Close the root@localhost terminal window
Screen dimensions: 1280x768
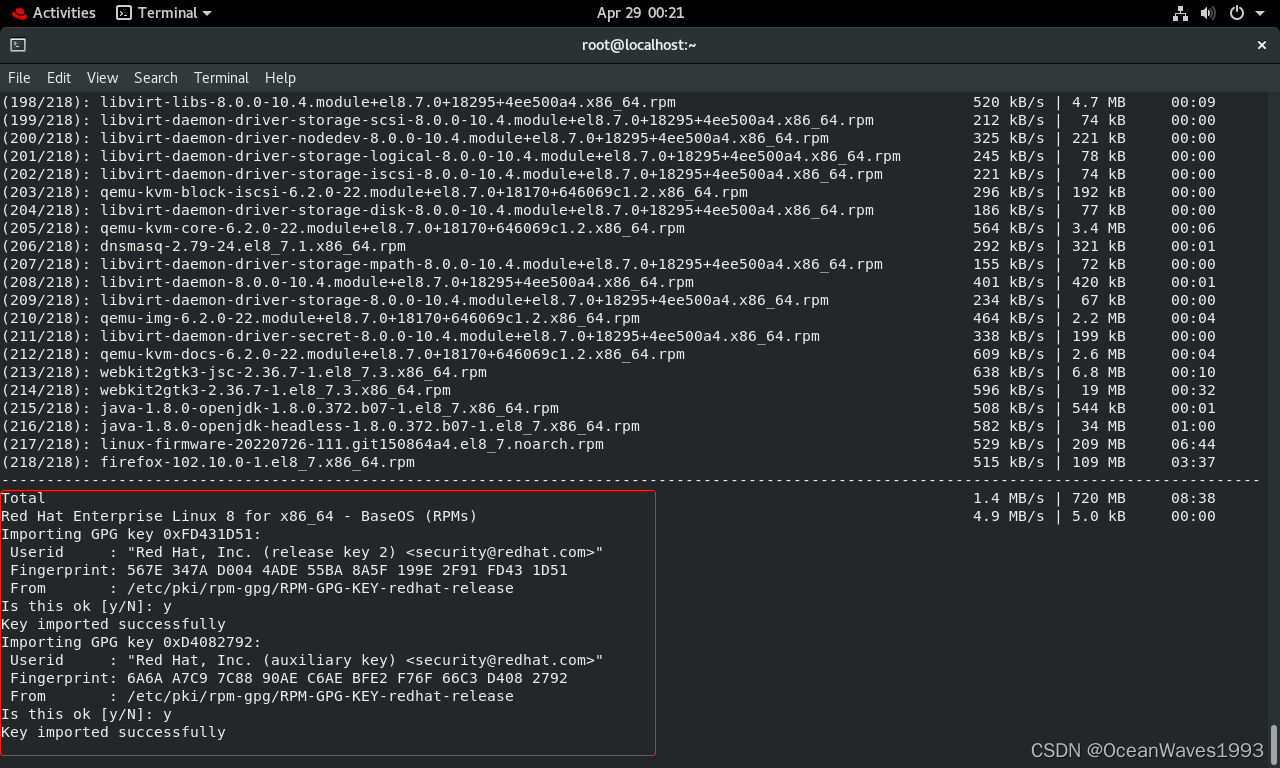tap(1262, 45)
